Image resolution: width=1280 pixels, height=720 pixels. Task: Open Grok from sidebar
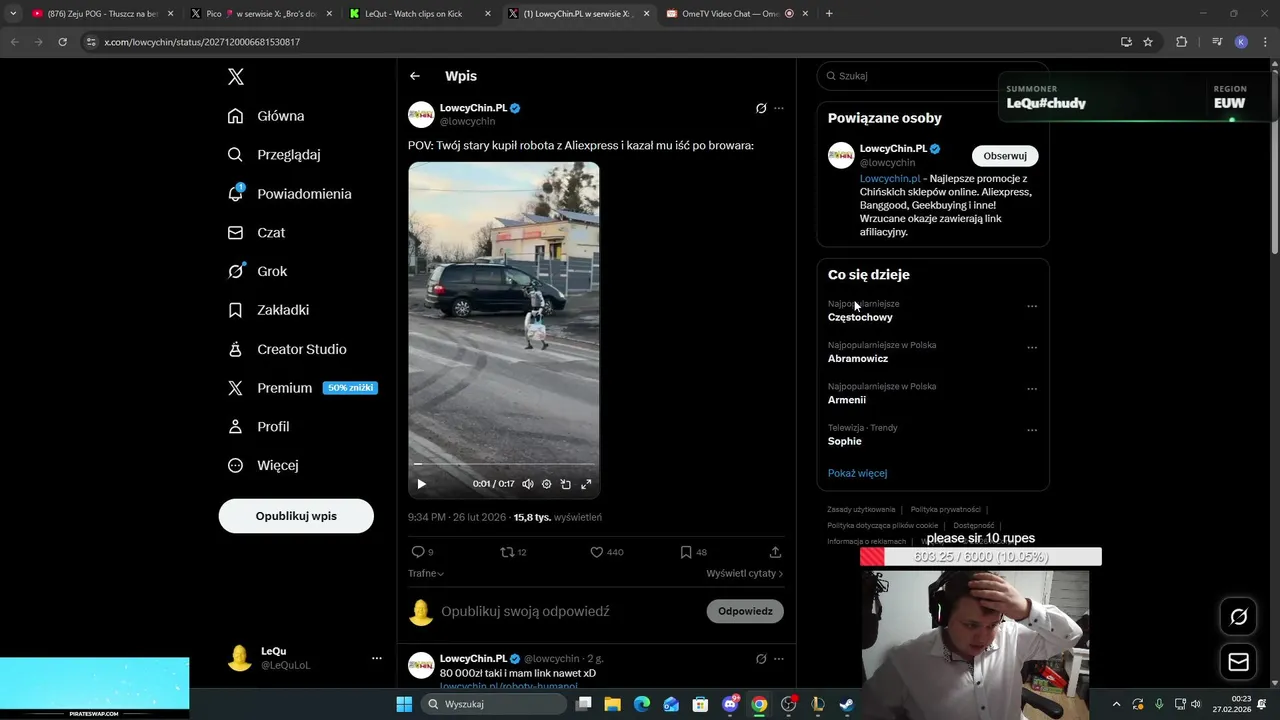pyautogui.click(x=257, y=271)
